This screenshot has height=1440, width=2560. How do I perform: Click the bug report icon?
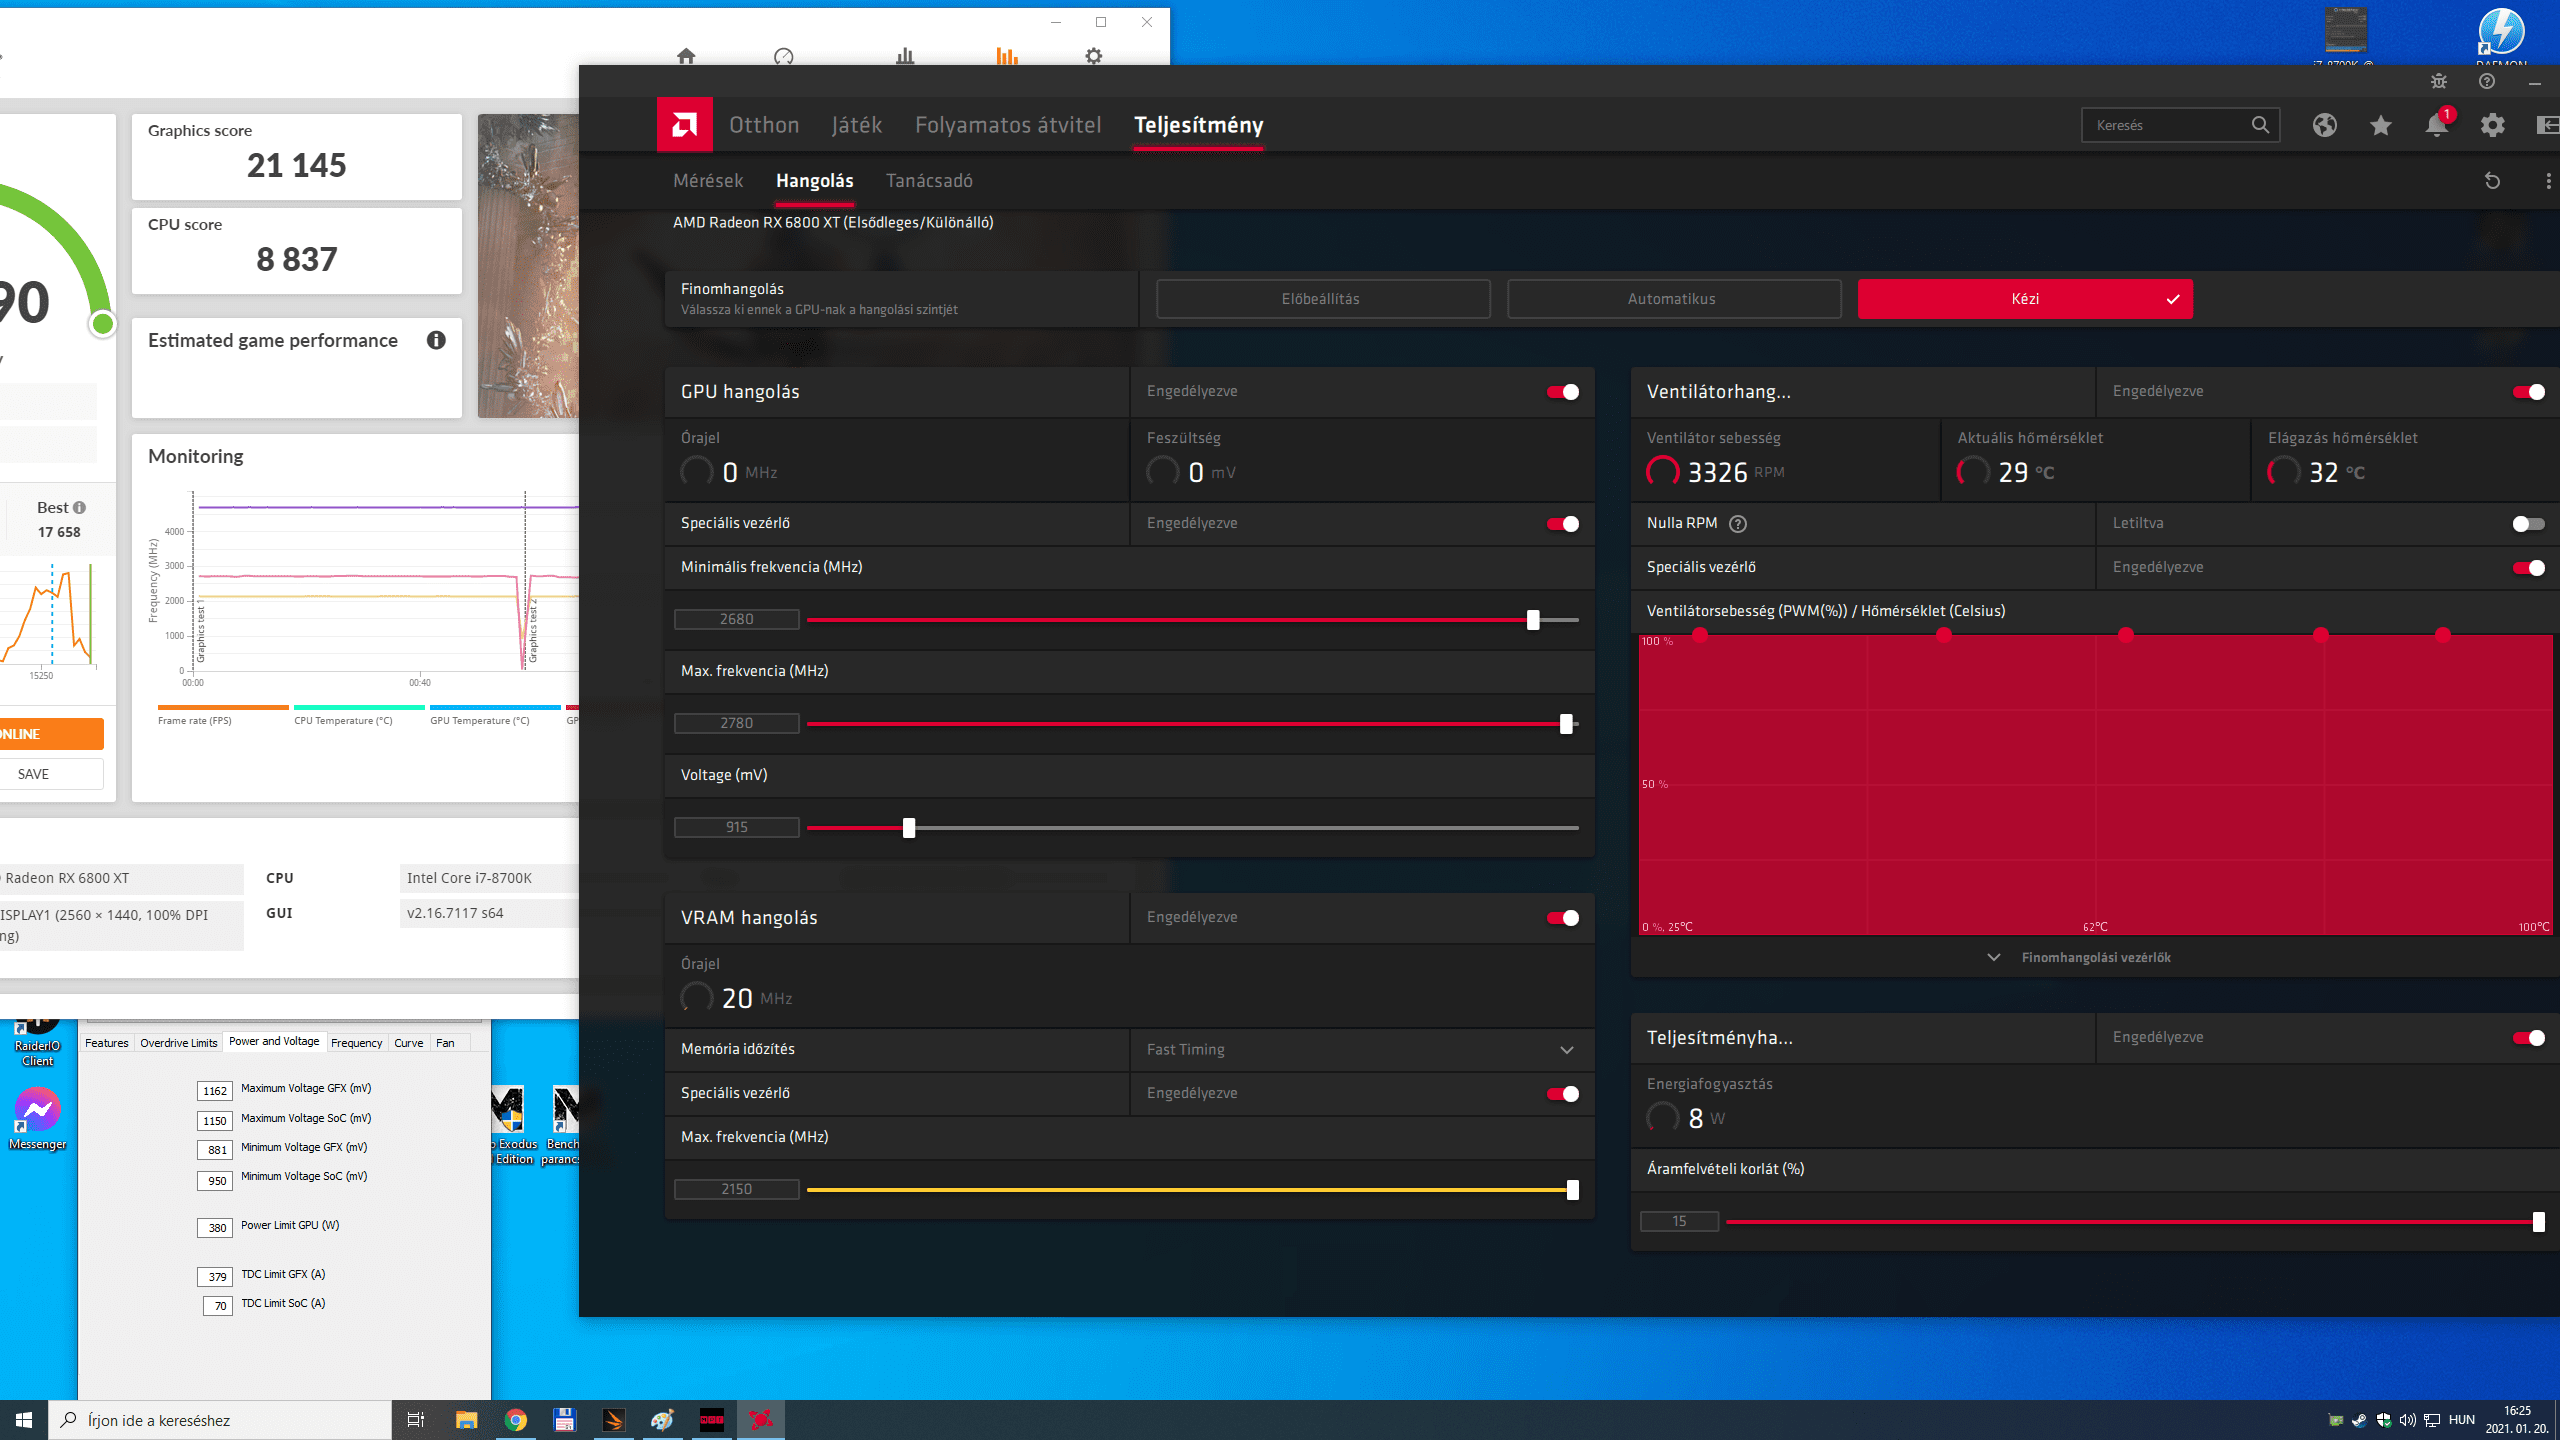(x=2439, y=82)
